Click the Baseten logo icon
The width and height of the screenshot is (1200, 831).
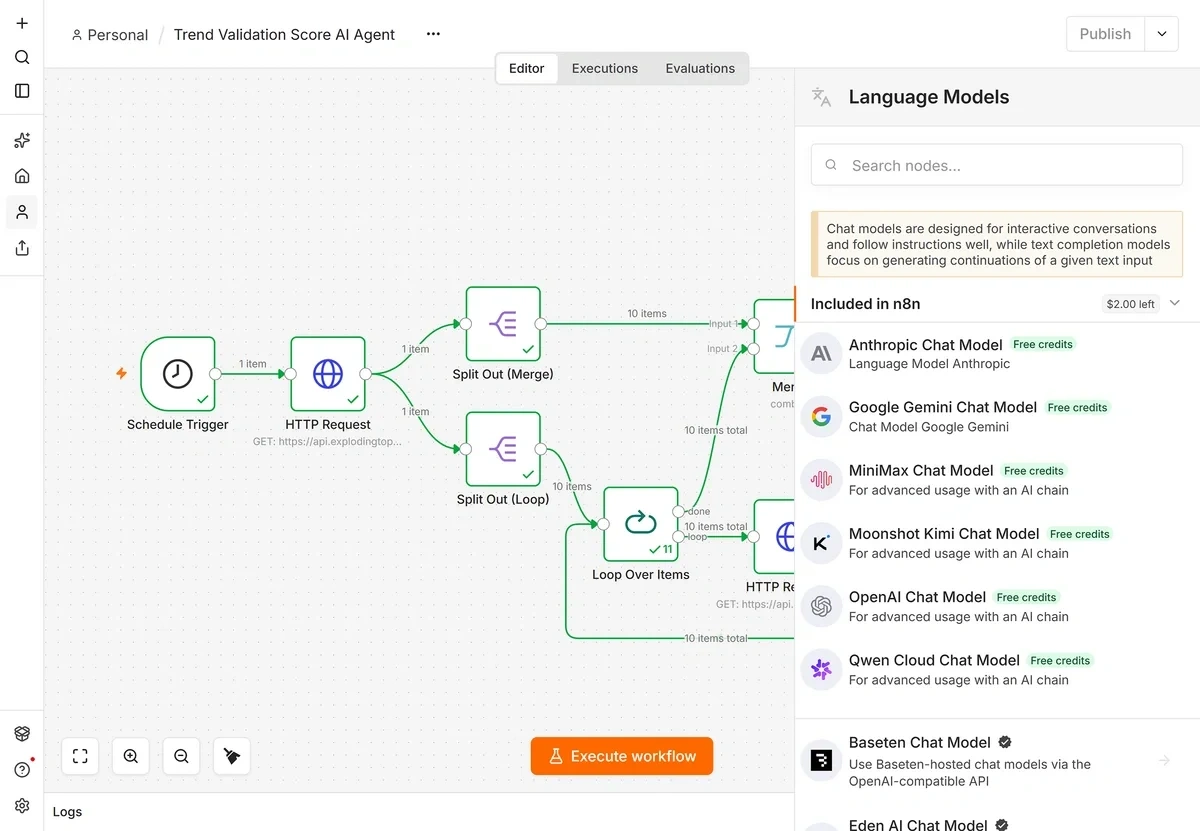(821, 761)
